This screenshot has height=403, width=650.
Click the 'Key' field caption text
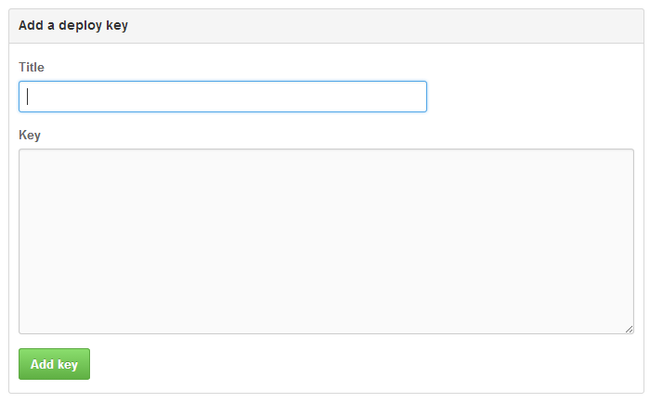tap(29, 135)
